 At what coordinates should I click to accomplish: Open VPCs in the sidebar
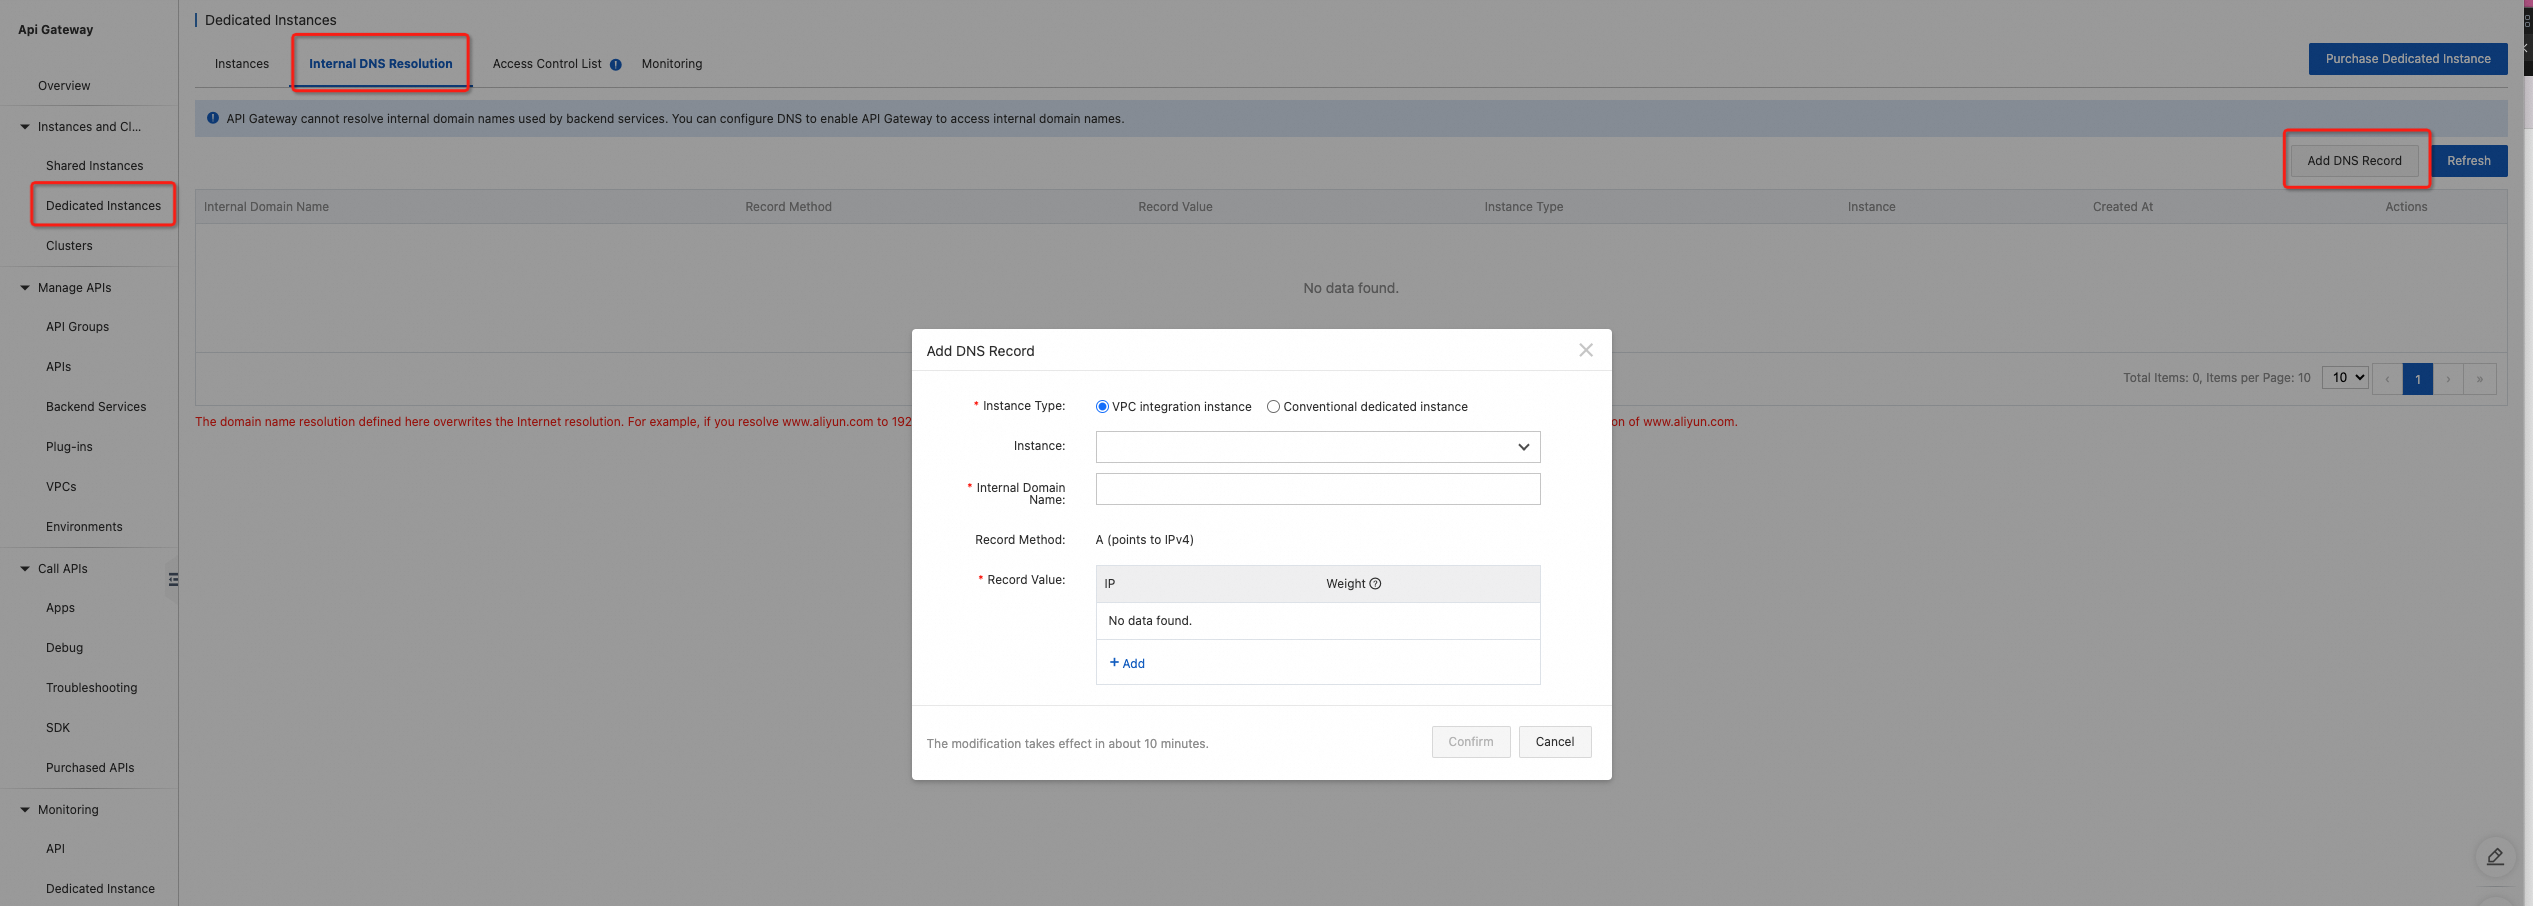click(61, 487)
